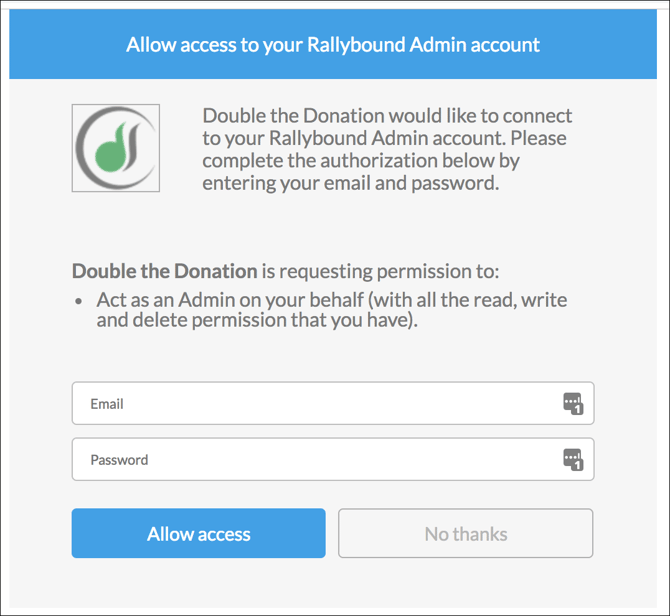The image size is (670, 616).
Task: Click password manager icon in Password field
Action: 573,460
